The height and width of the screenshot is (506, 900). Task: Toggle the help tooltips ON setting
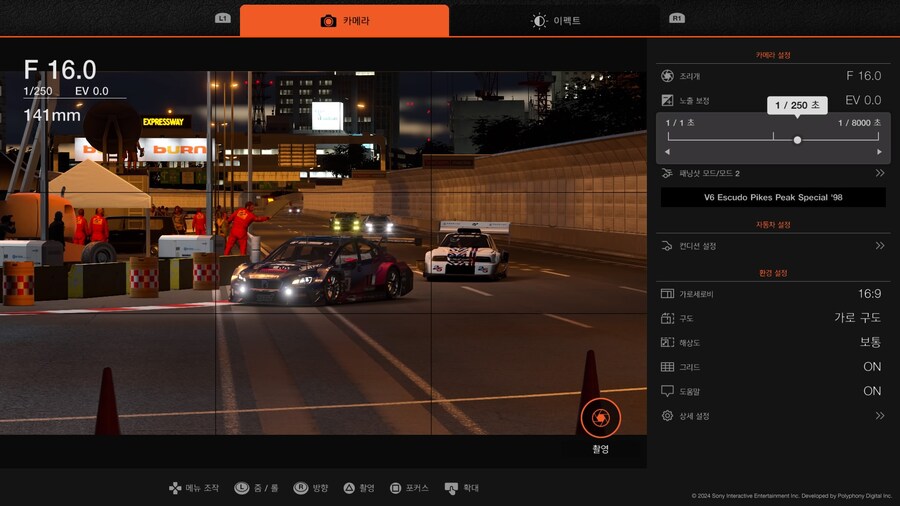[871, 391]
